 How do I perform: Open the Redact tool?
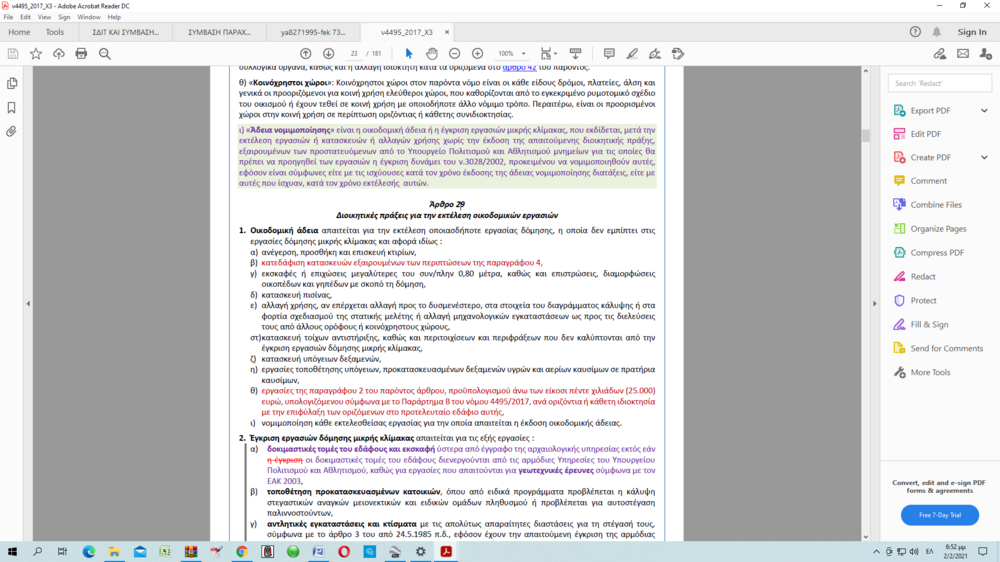coord(922,276)
